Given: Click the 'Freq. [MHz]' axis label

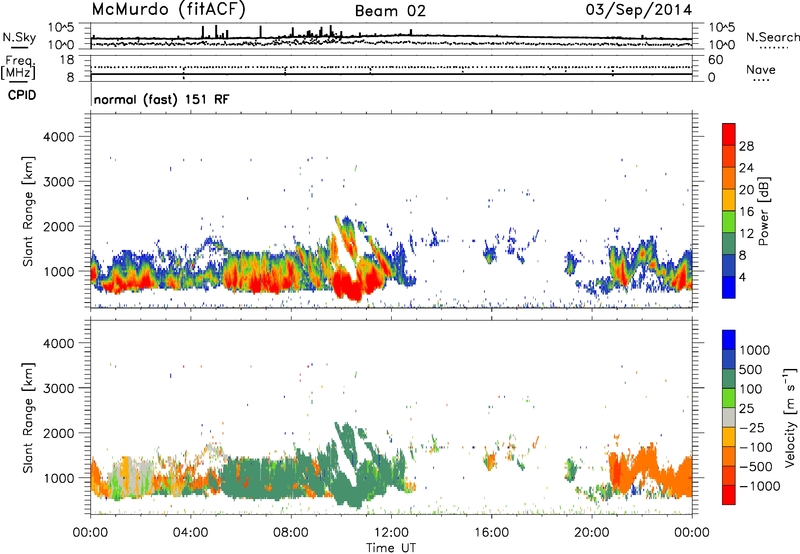Looking at the screenshot, I should tap(19, 67).
